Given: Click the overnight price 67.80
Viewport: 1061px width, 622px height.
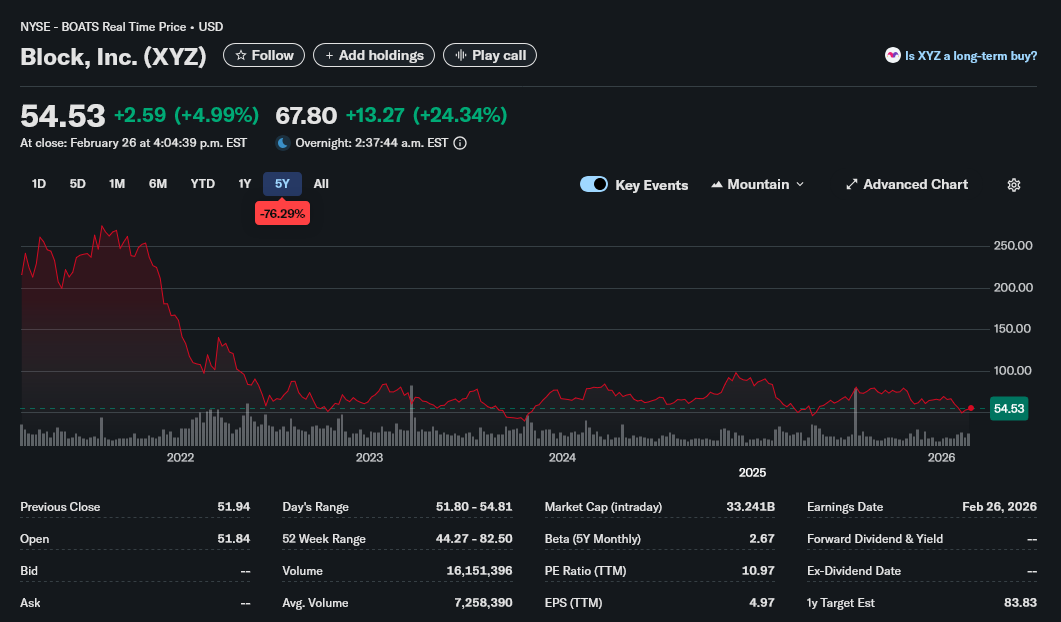Looking at the screenshot, I should point(306,116).
